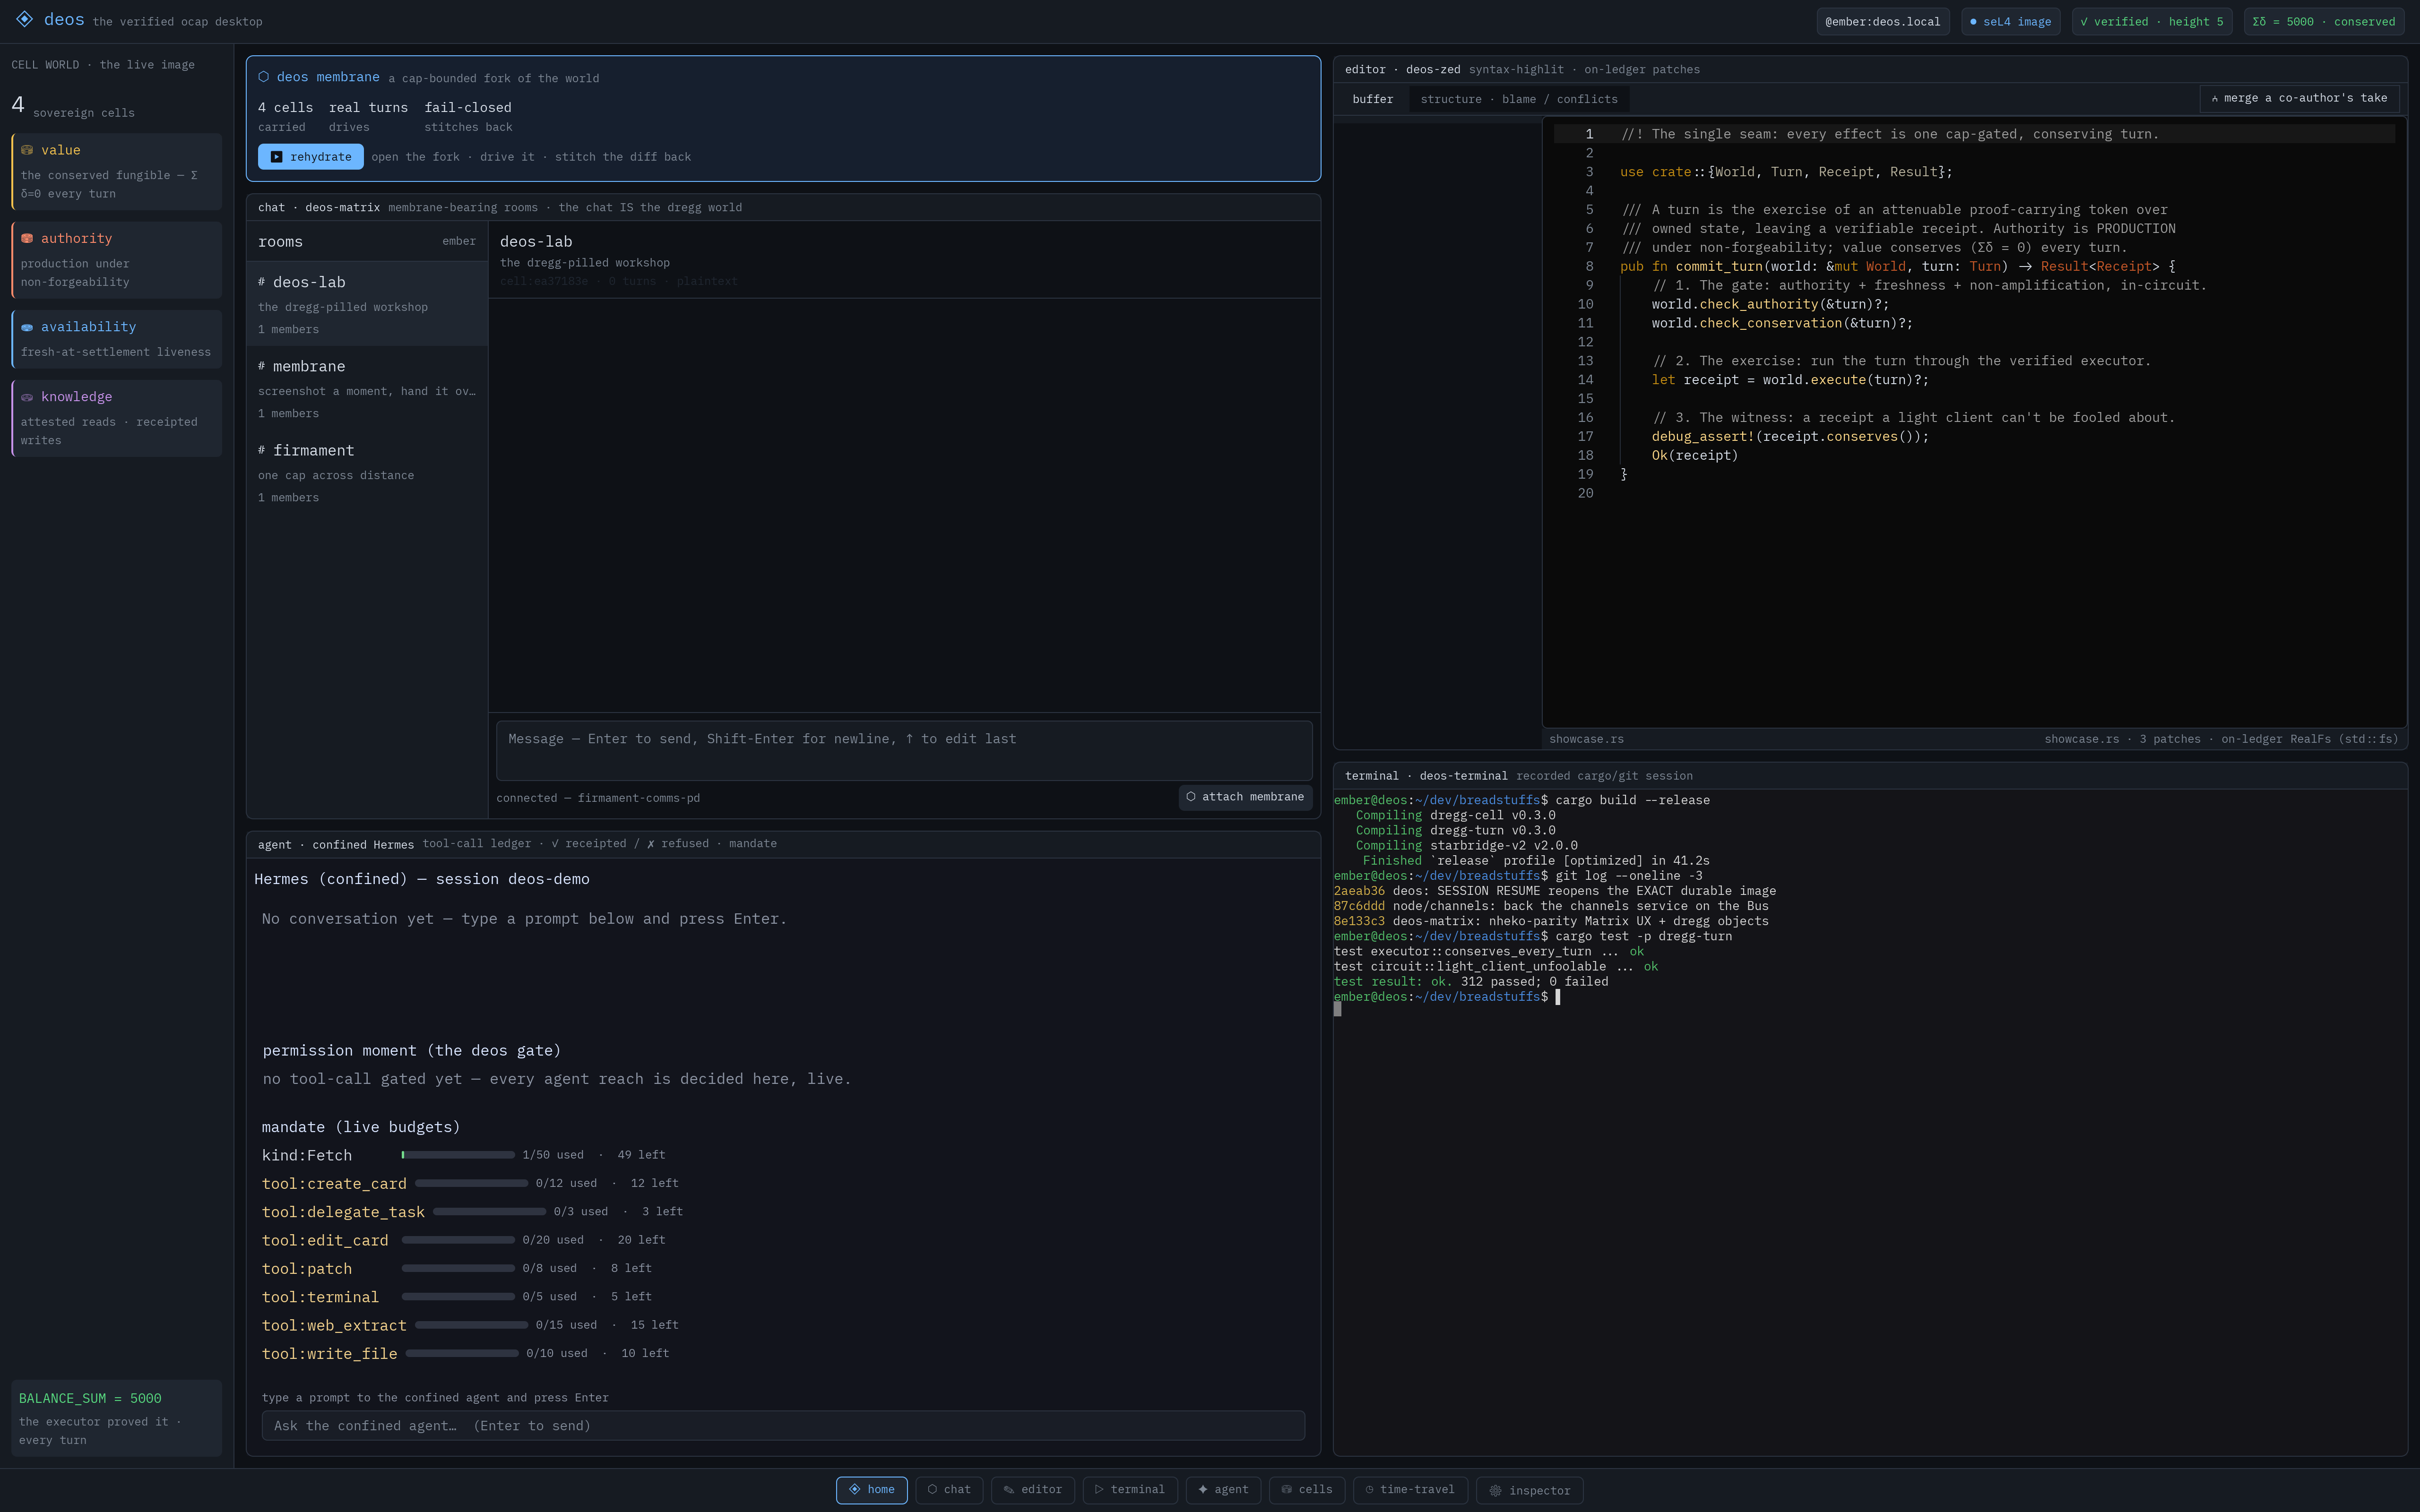
Task: Click the knowledge cell coin icon
Action: click(27, 397)
